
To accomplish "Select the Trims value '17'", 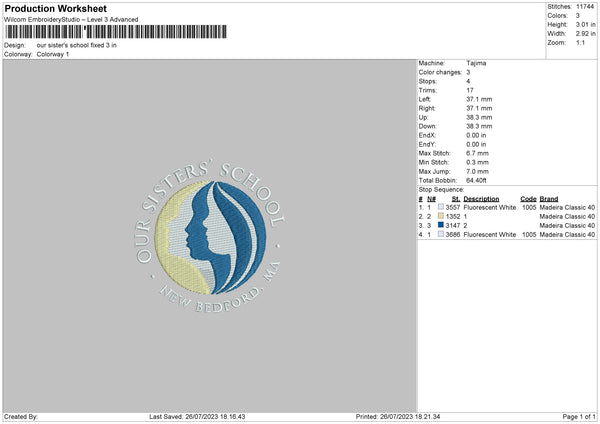I will pos(470,90).
